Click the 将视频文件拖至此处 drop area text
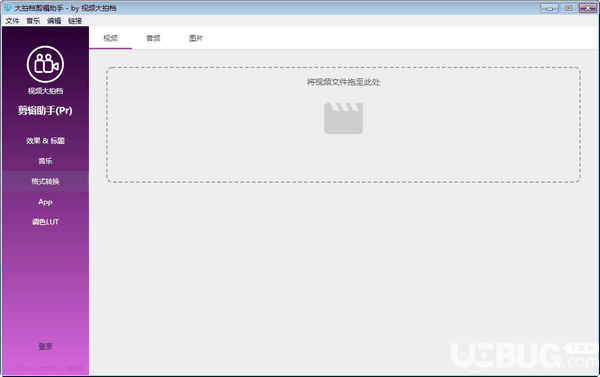This screenshot has width=600, height=377. (343, 82)
